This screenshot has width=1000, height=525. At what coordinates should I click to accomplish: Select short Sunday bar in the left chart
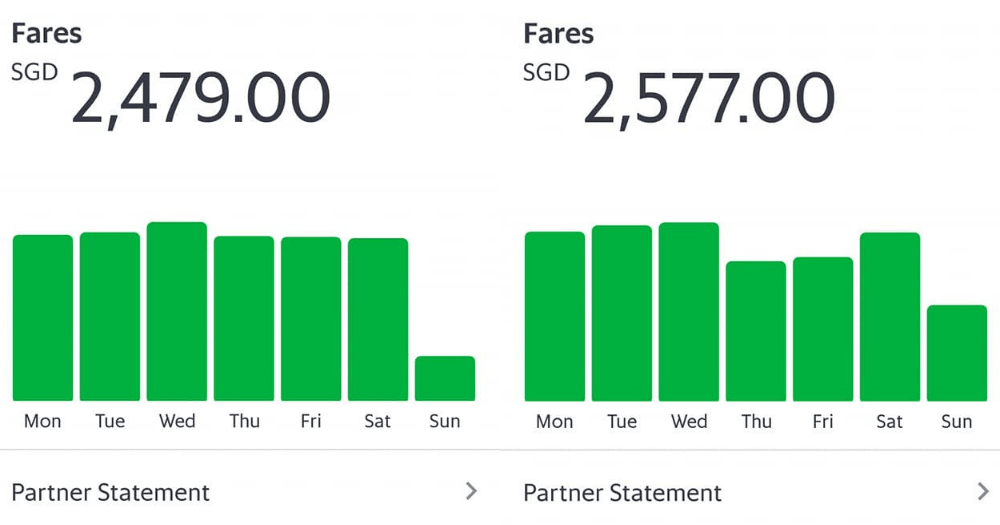pyautogui.click(x=445, y=379)
